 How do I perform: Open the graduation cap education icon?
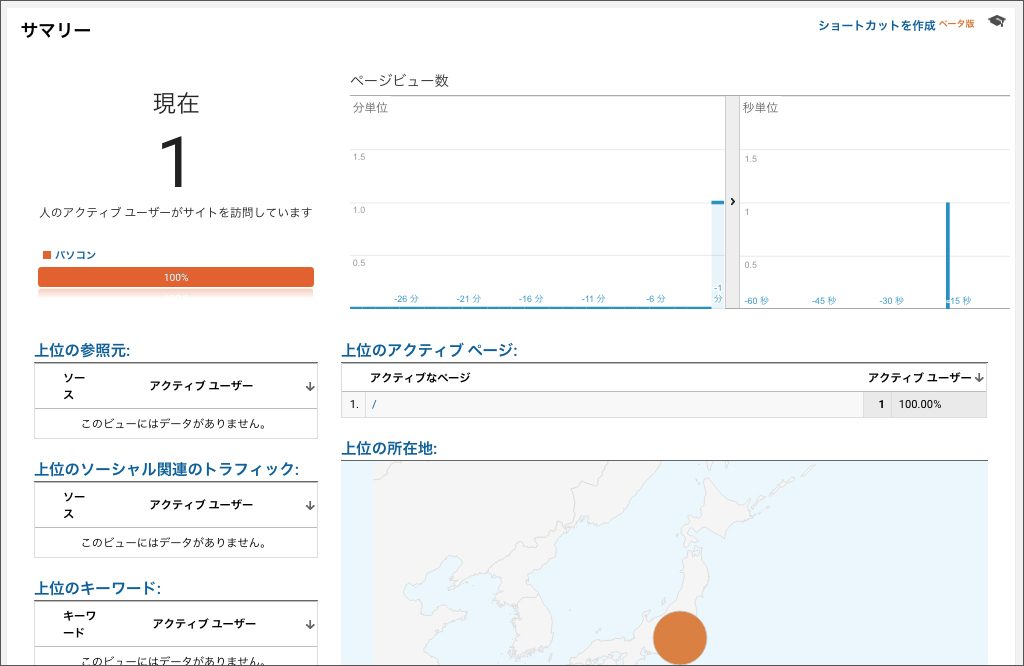point(997,22)
